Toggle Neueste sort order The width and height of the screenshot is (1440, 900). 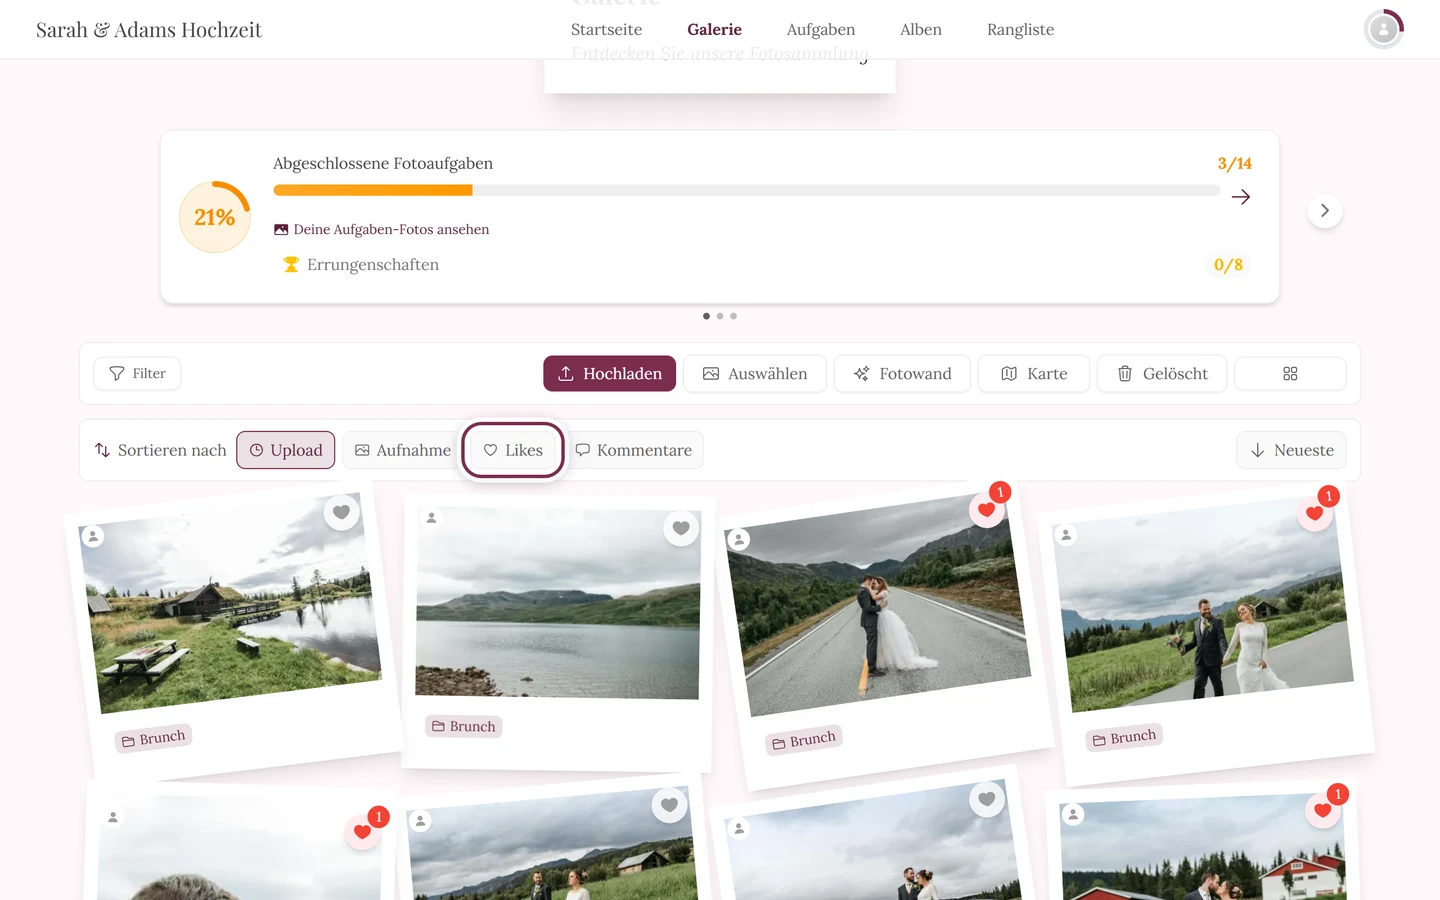click(1292, 450)
